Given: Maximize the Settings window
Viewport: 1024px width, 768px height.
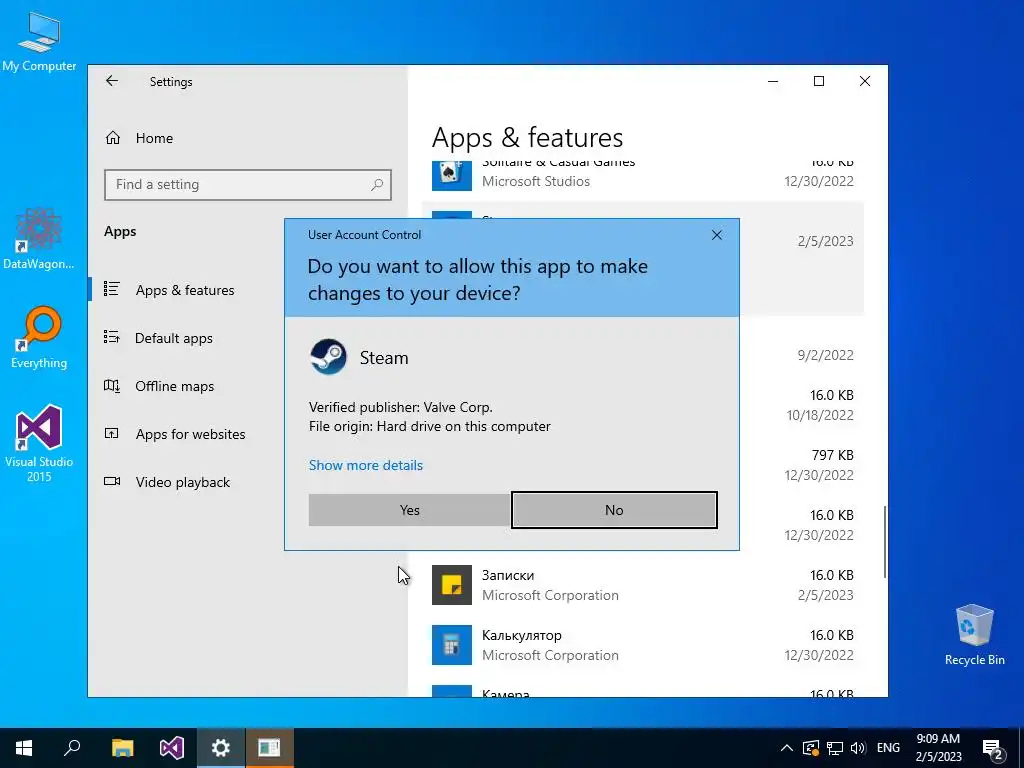Looking at the screenshot, I should pos(819,81).
